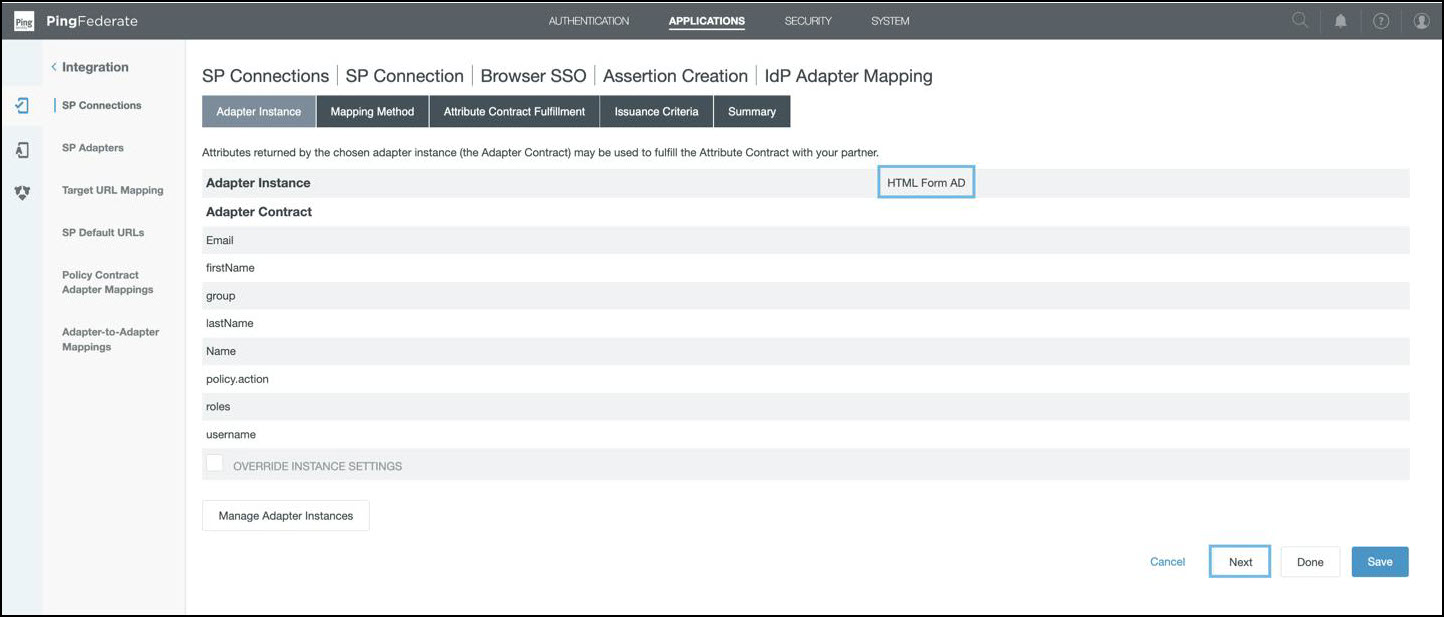The width and height of the screenshot is (1444, 617).
Task: Open the notifications bell icon
Action: coord(1340,21)
